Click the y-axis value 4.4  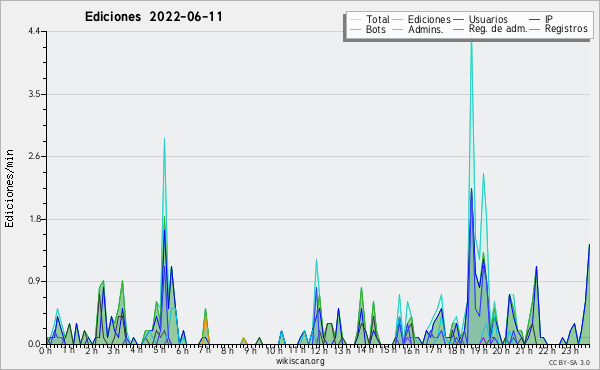(x=34, y=31)
